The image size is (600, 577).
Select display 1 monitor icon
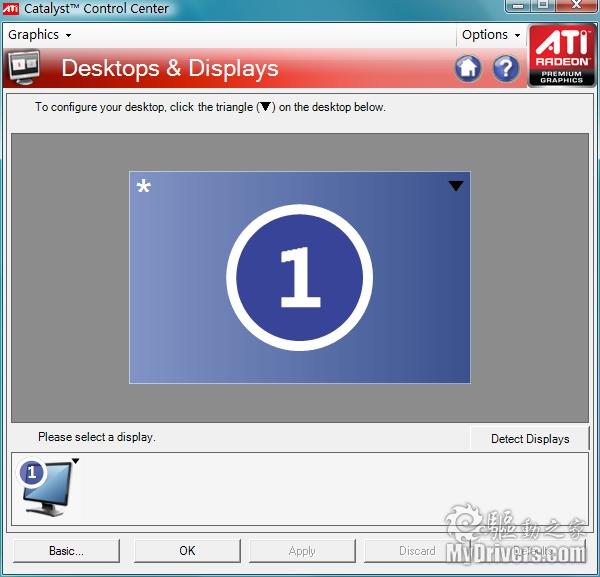(46, 487)
